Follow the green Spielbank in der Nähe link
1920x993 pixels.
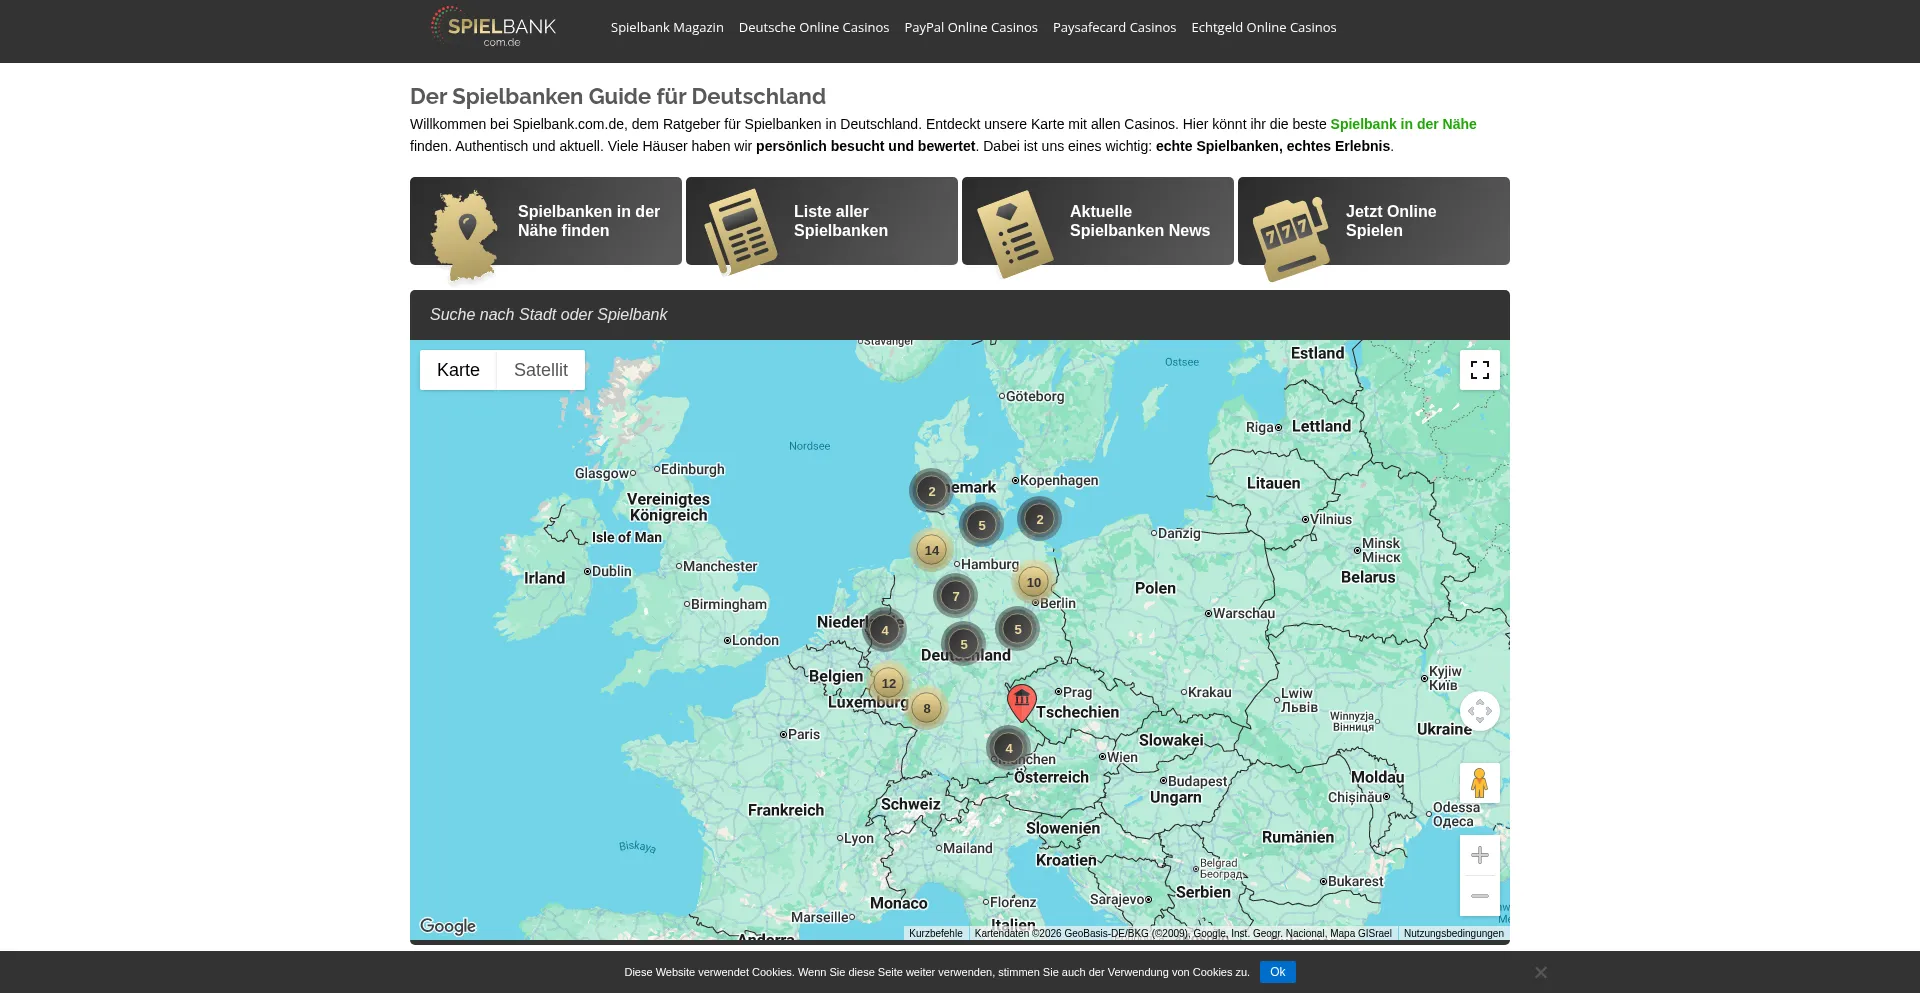pos(1403,124)
